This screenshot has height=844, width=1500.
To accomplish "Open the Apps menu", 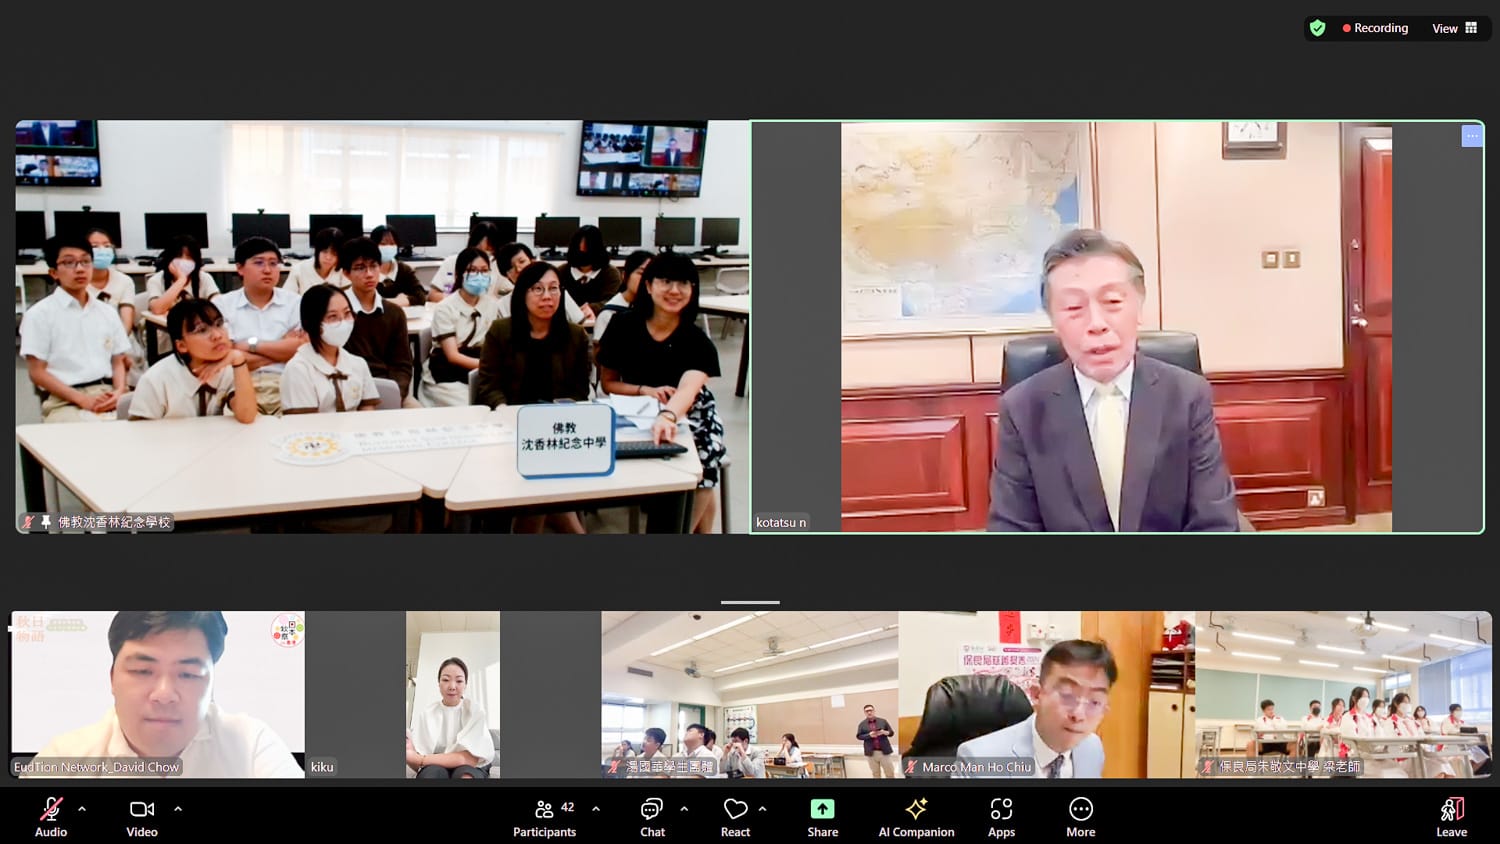I will click(1001, 809).
